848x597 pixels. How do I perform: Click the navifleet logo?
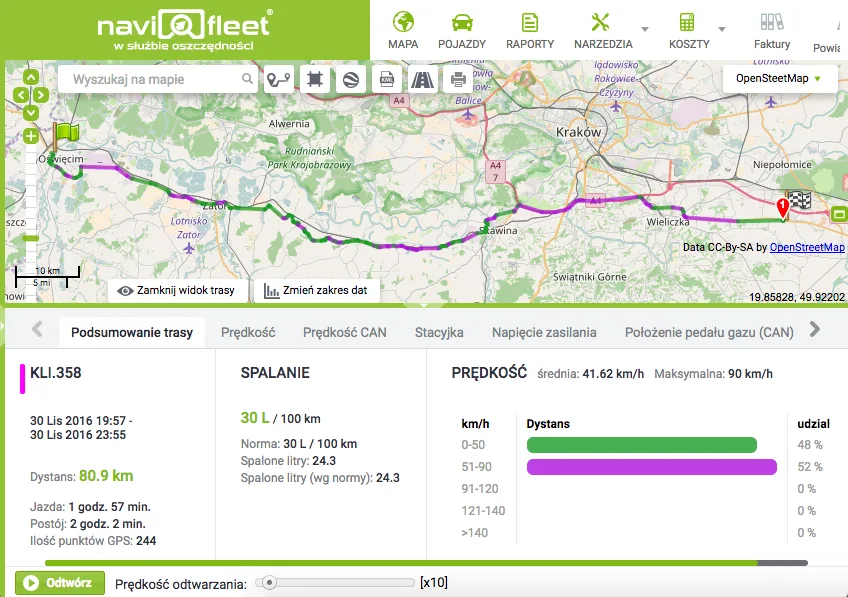[x=184, y=30]
